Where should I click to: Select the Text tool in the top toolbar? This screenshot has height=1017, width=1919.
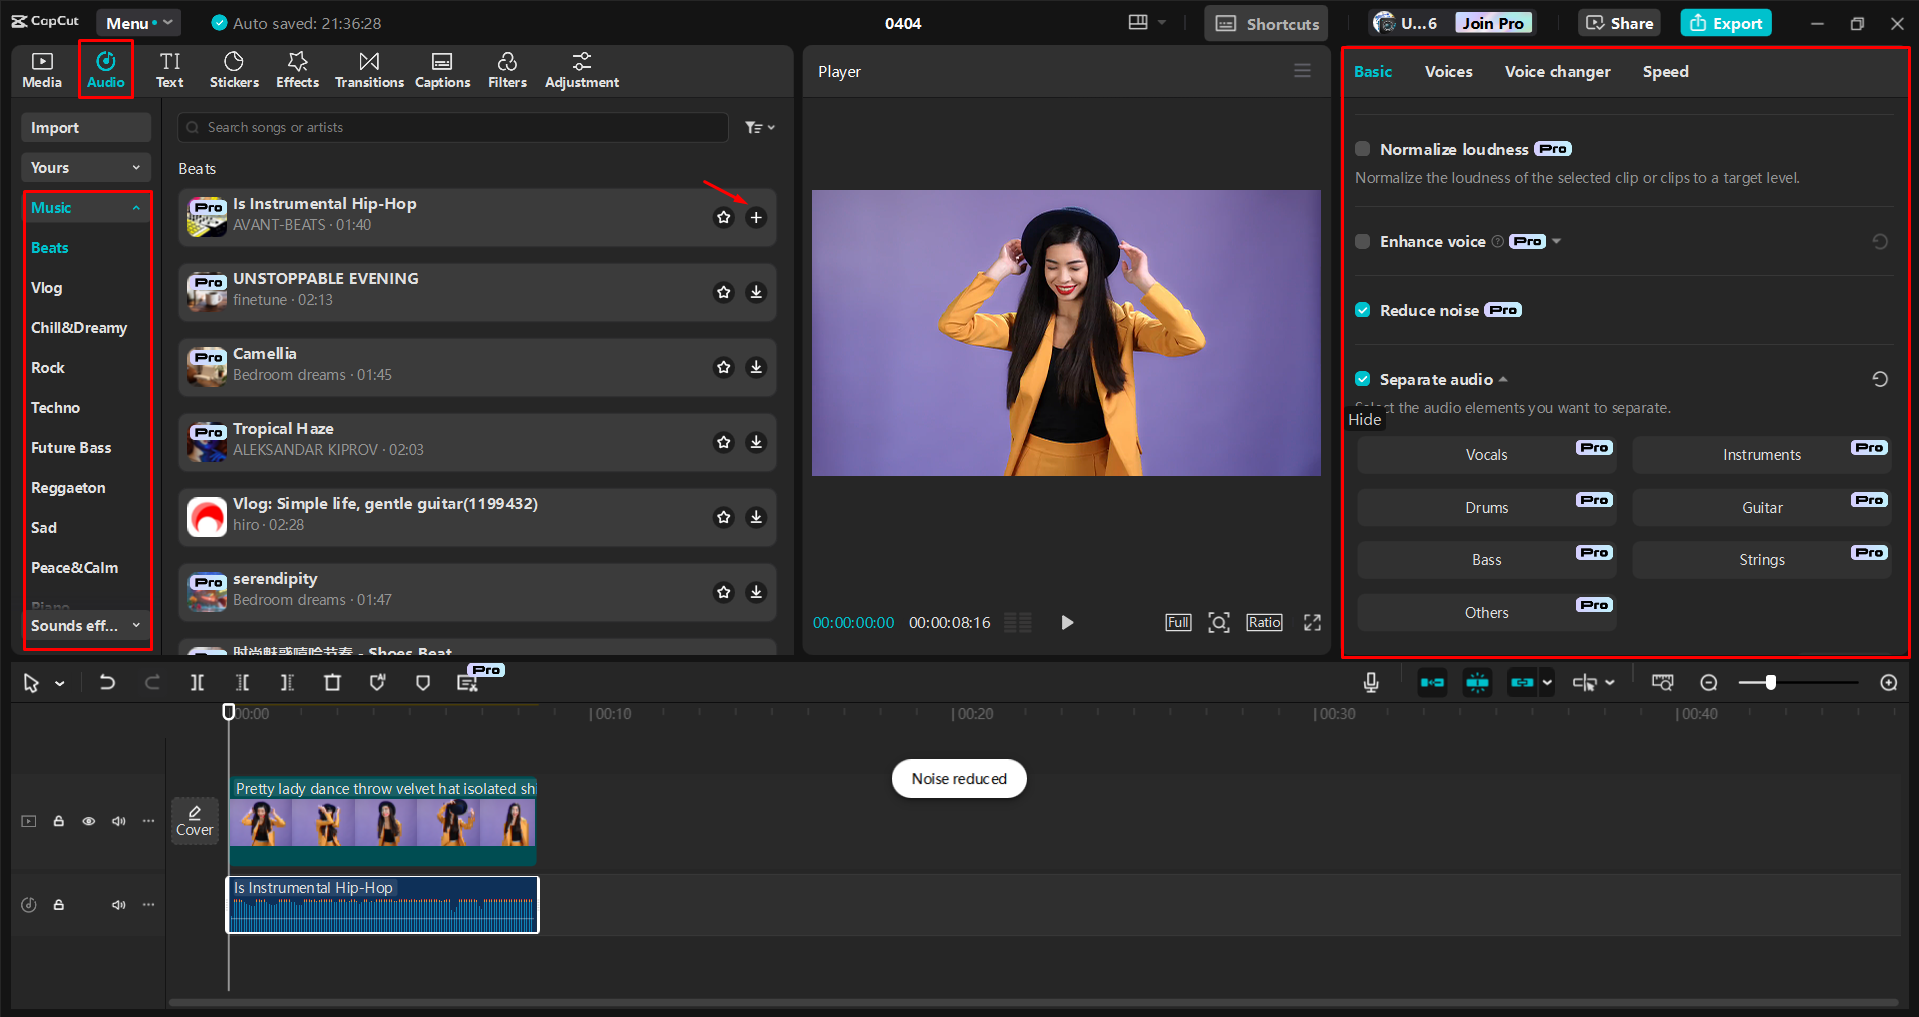pos(170,69)
